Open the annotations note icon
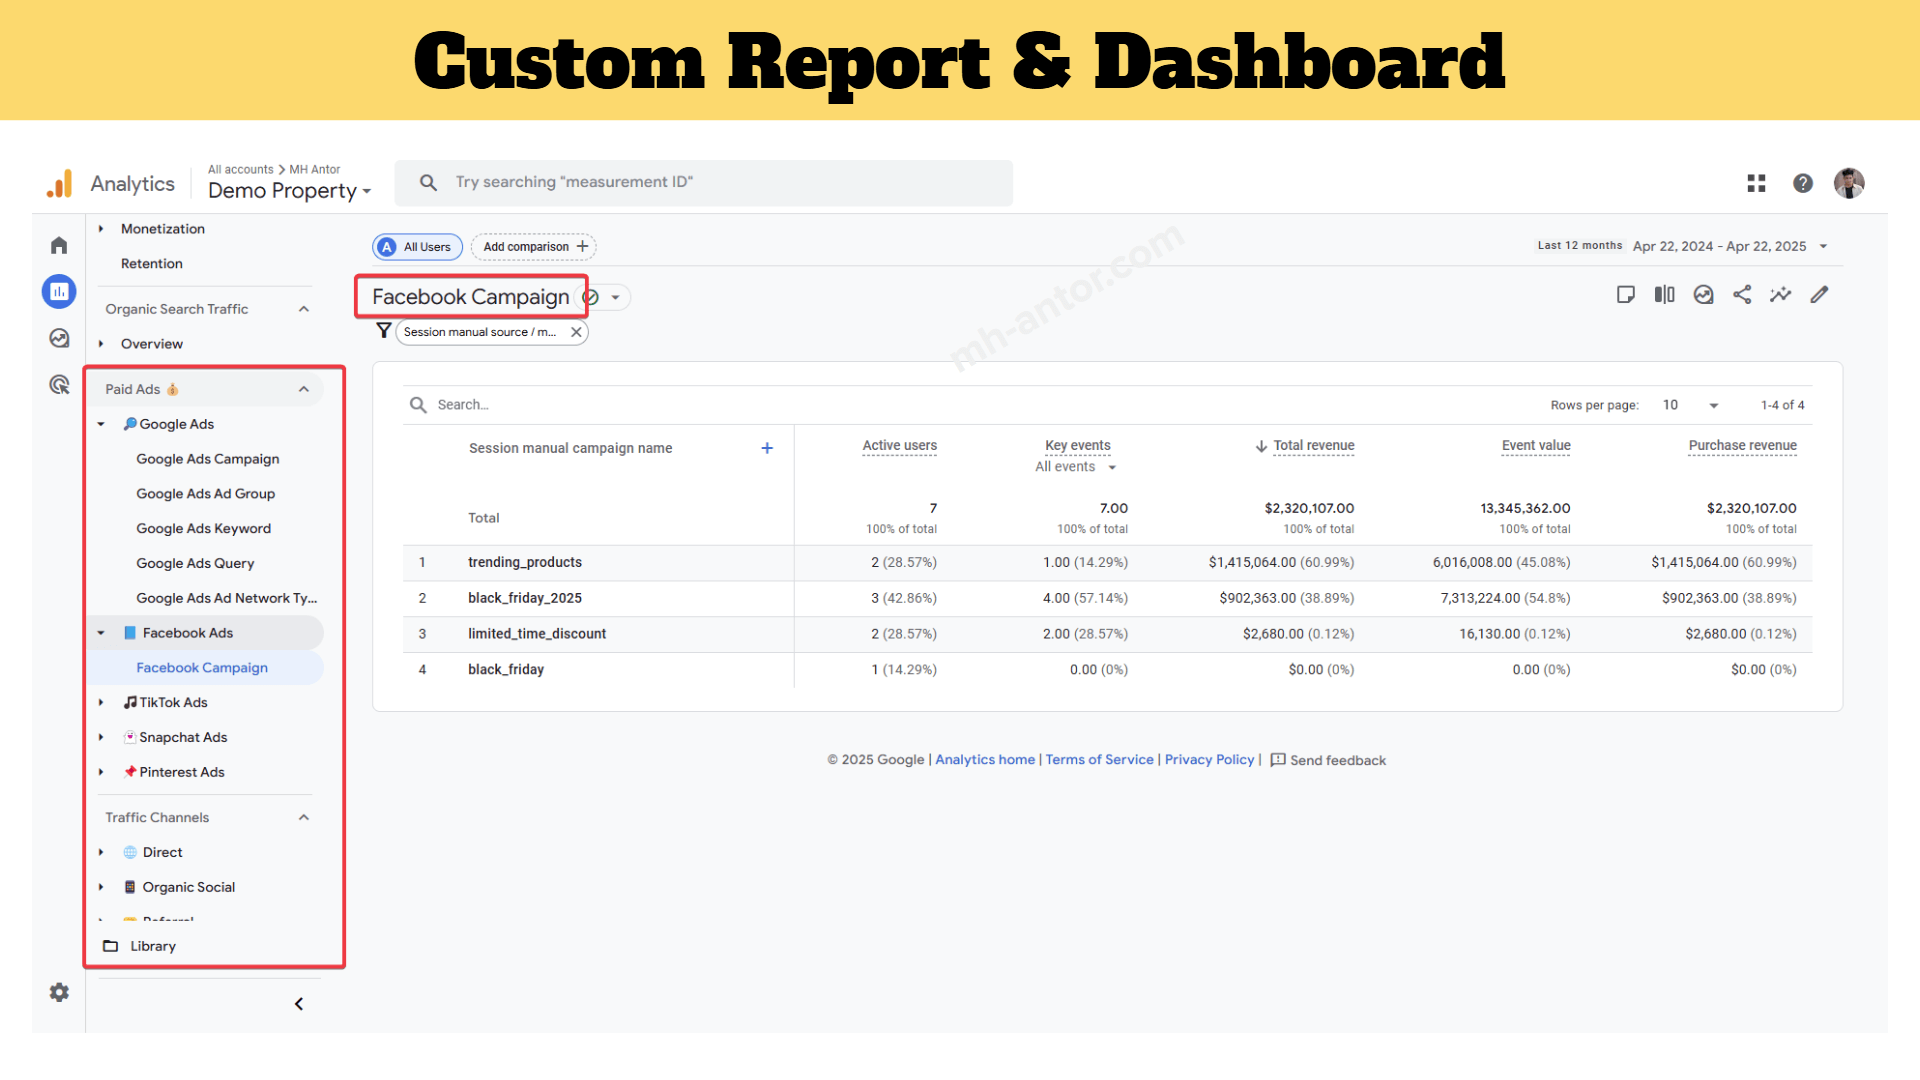1920x1080 pixels. (x=1626, y=294)
